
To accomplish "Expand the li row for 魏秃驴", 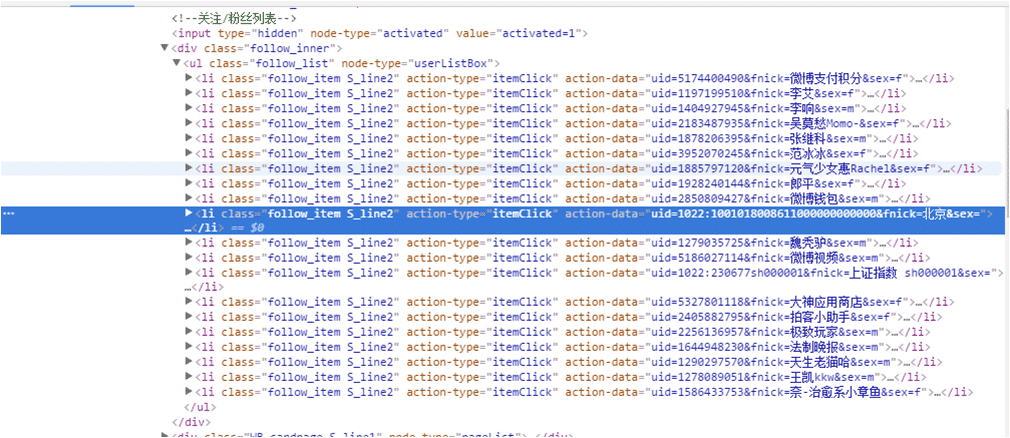I will 189,242.
